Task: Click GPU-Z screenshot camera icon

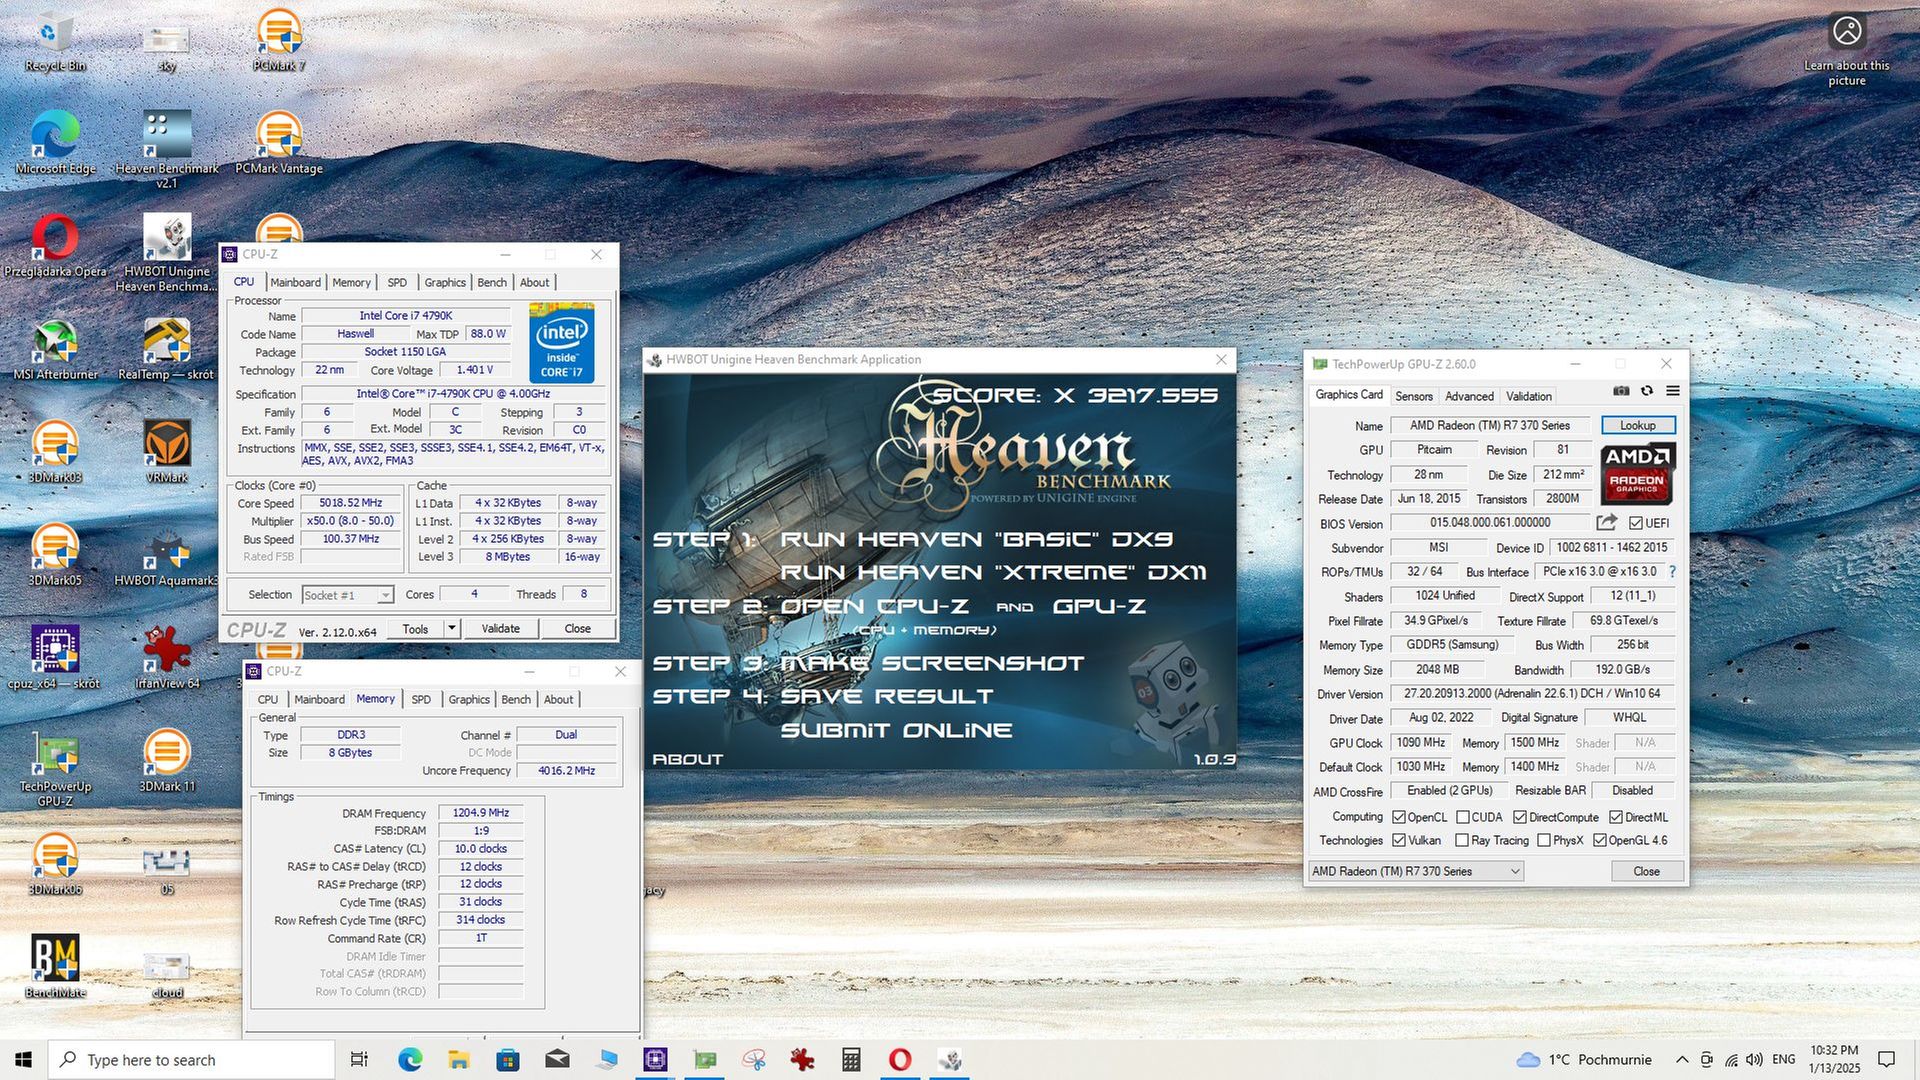Action: pos(1621,391)
